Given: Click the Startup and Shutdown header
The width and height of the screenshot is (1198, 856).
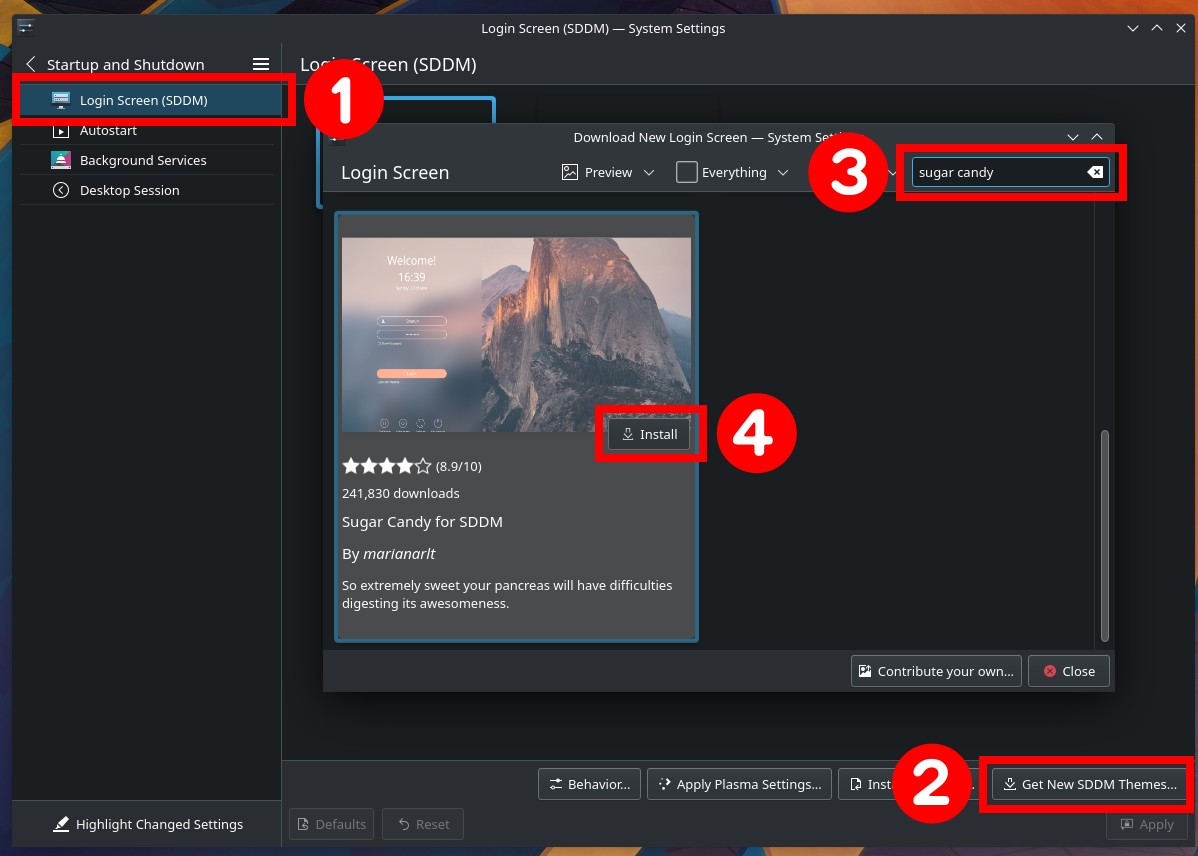Looking at the screenshot, I should 125,65.
